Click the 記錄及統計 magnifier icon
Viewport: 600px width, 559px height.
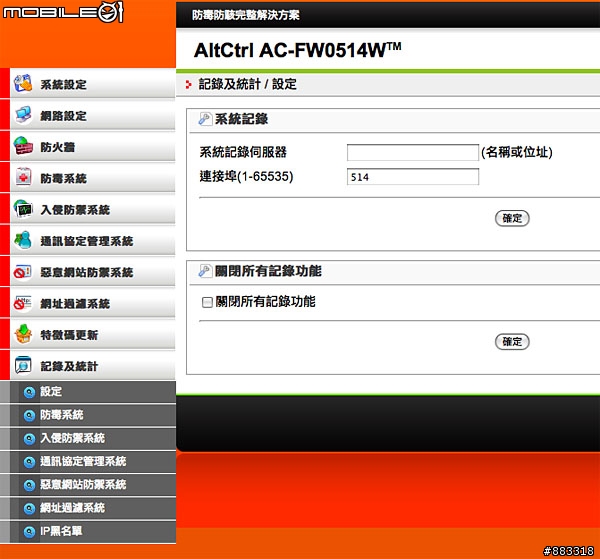click(x=23, y=366)
